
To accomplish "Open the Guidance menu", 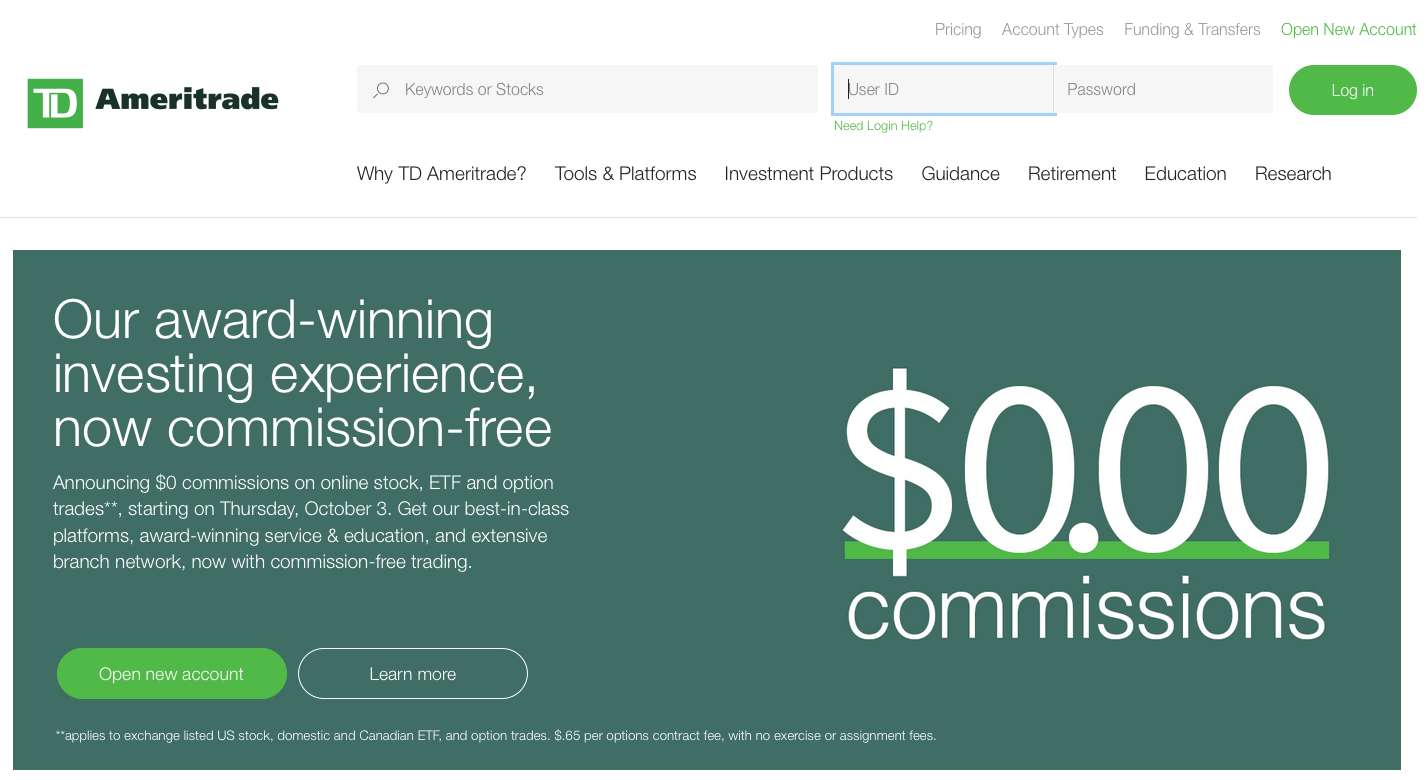I will click(x=960, y=174).
